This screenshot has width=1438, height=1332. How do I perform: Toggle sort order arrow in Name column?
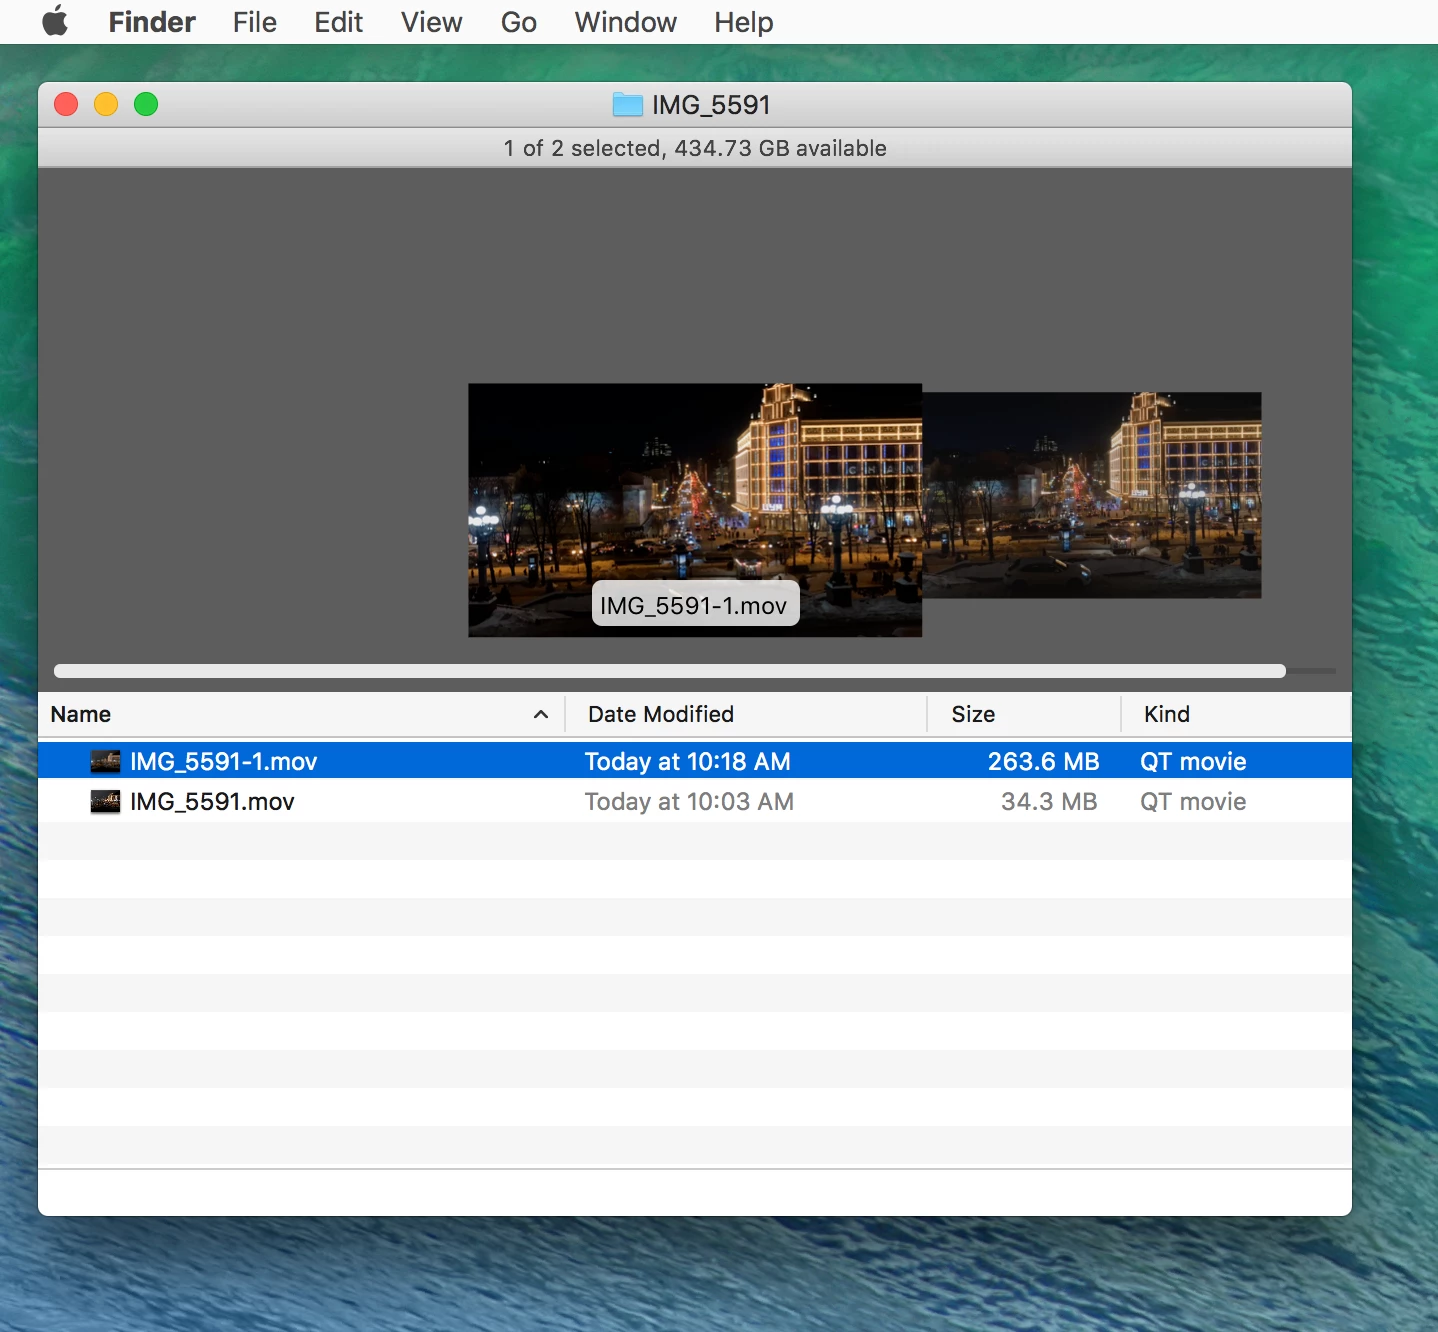point(541,714)
